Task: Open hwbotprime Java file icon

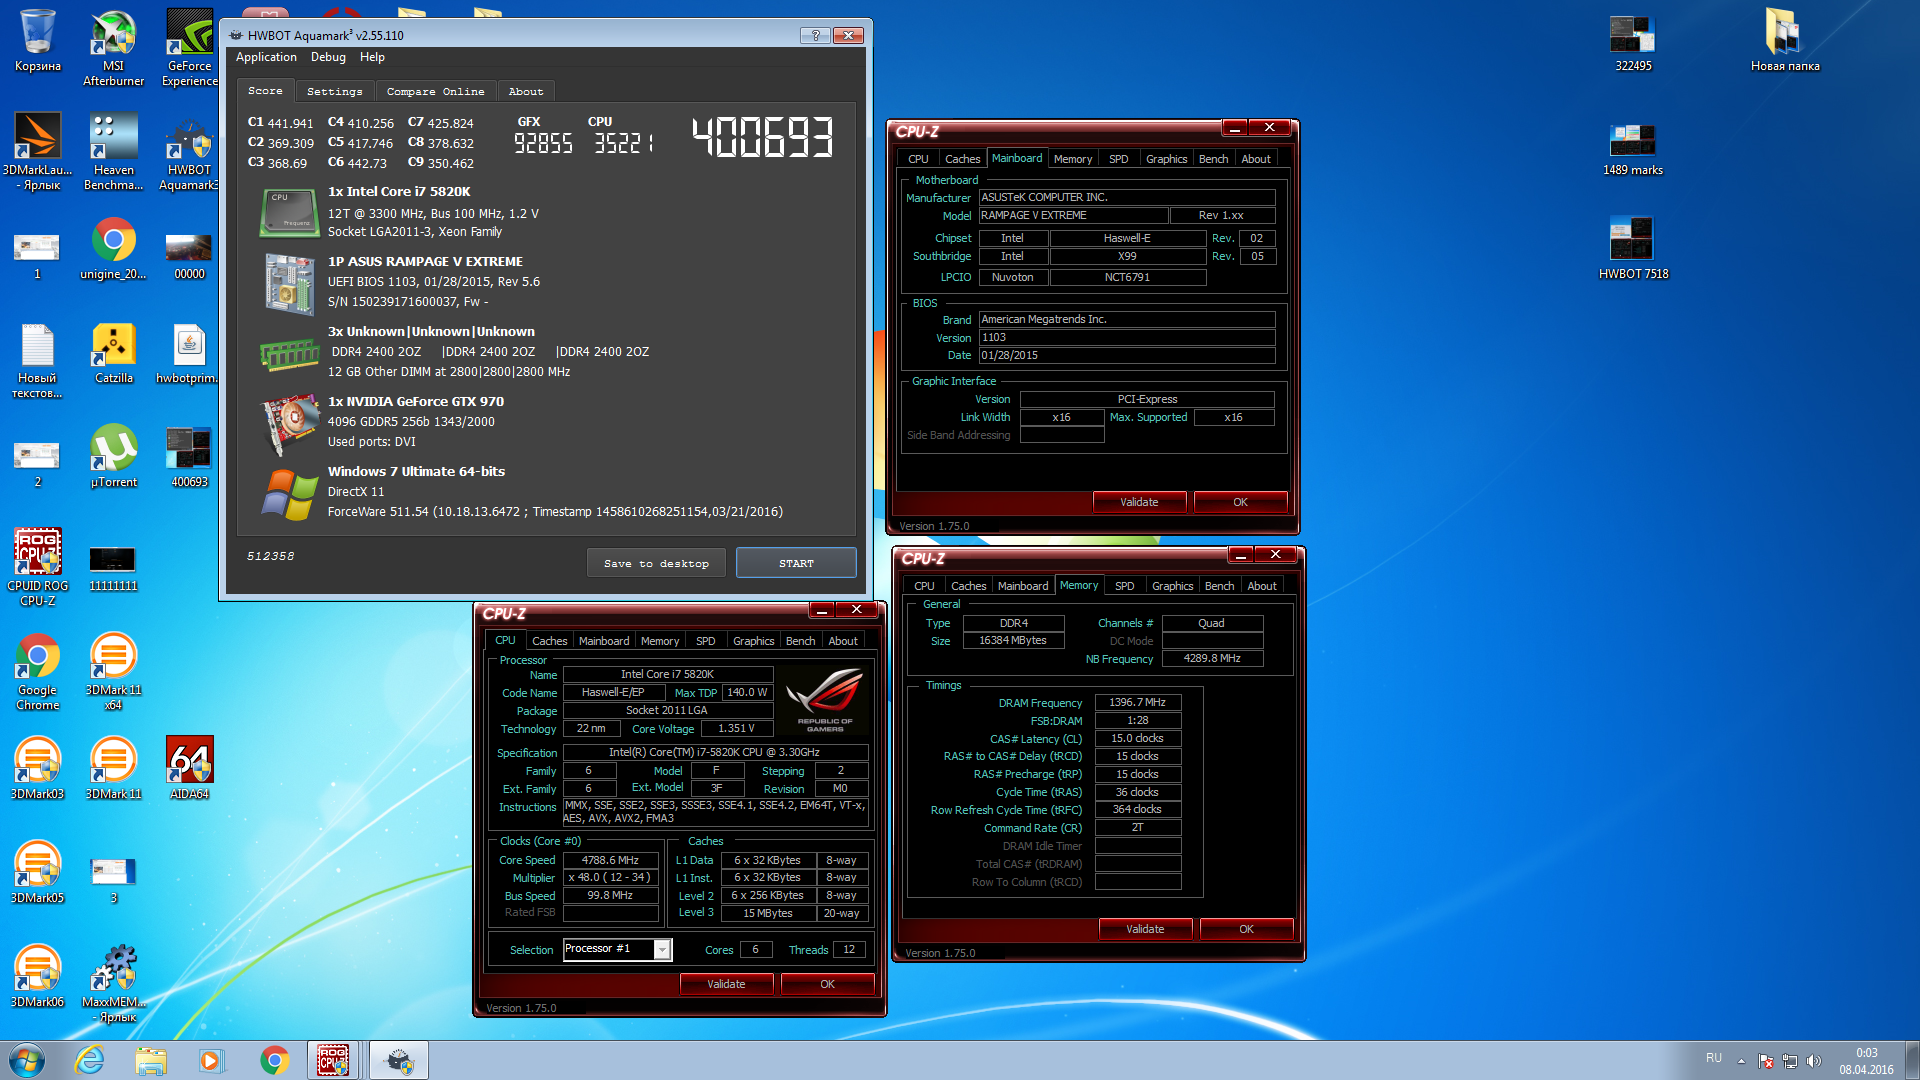Action: pyautogui.click(x=189, y=354)
